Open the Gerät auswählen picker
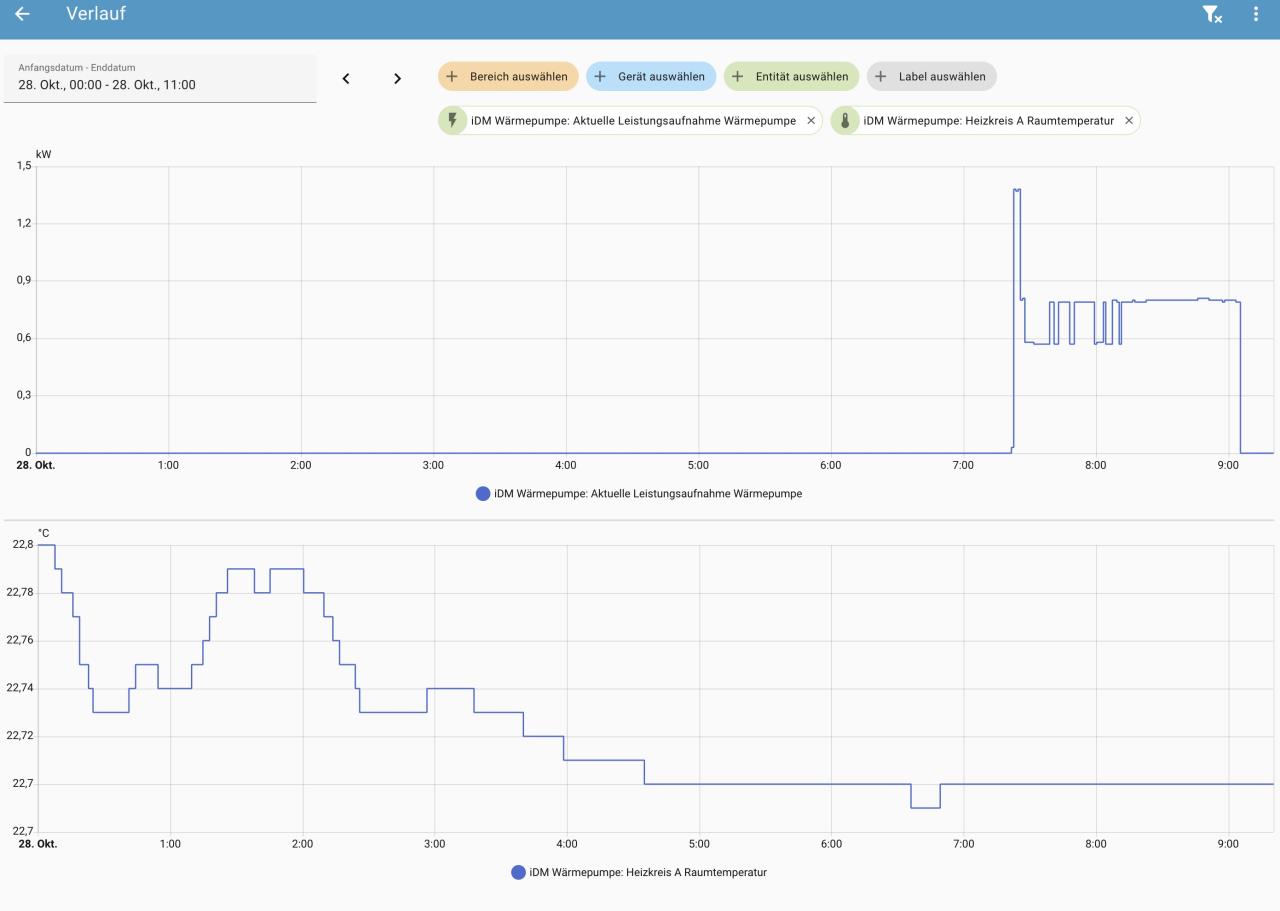Viewport: 1280px width, 911px height. coord(651,77)
